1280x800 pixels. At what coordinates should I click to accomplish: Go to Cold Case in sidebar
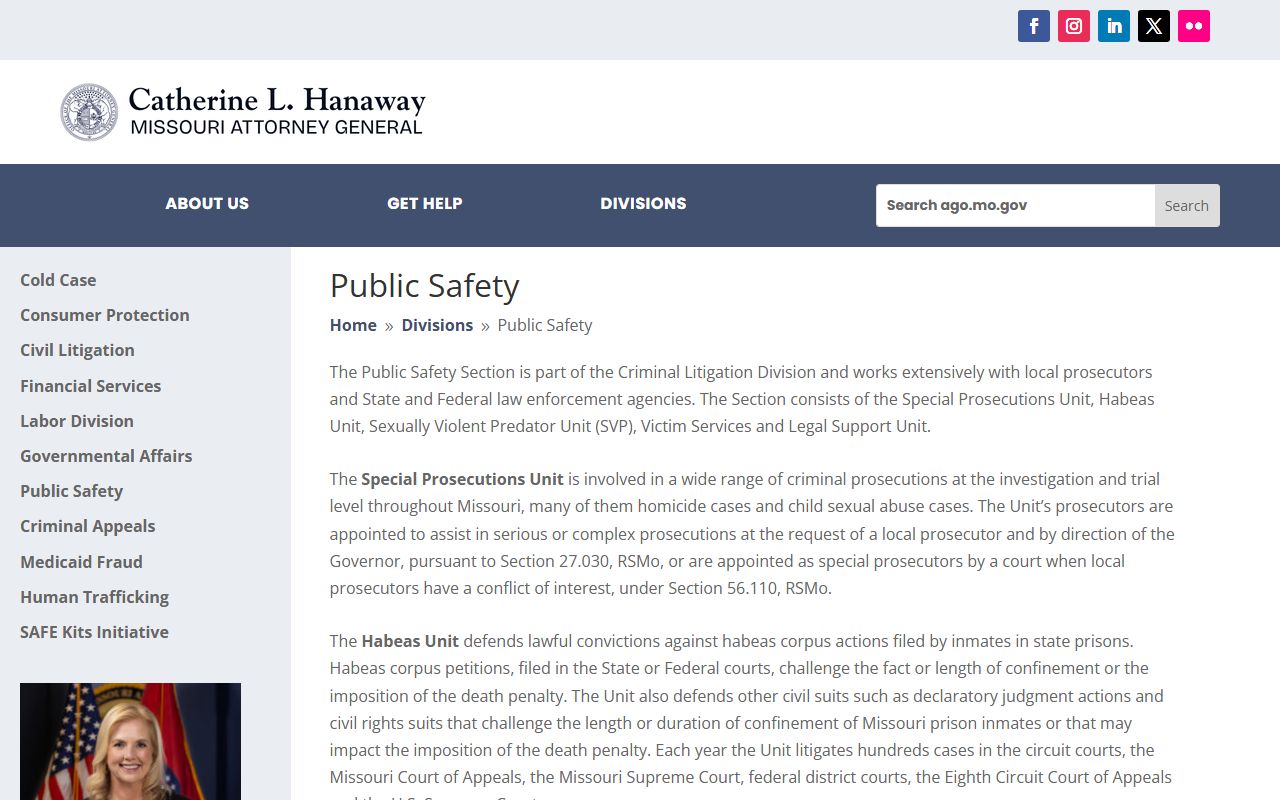(58, 280)
